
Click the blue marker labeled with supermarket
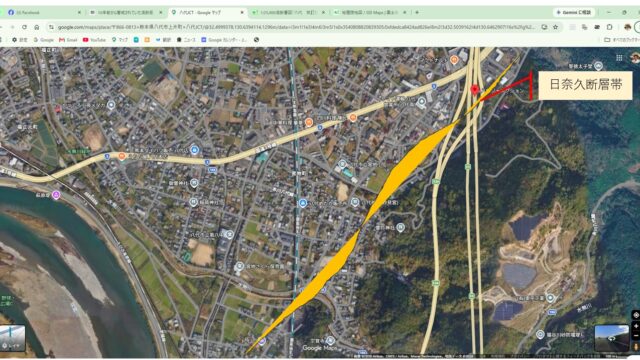click(195, 150)
